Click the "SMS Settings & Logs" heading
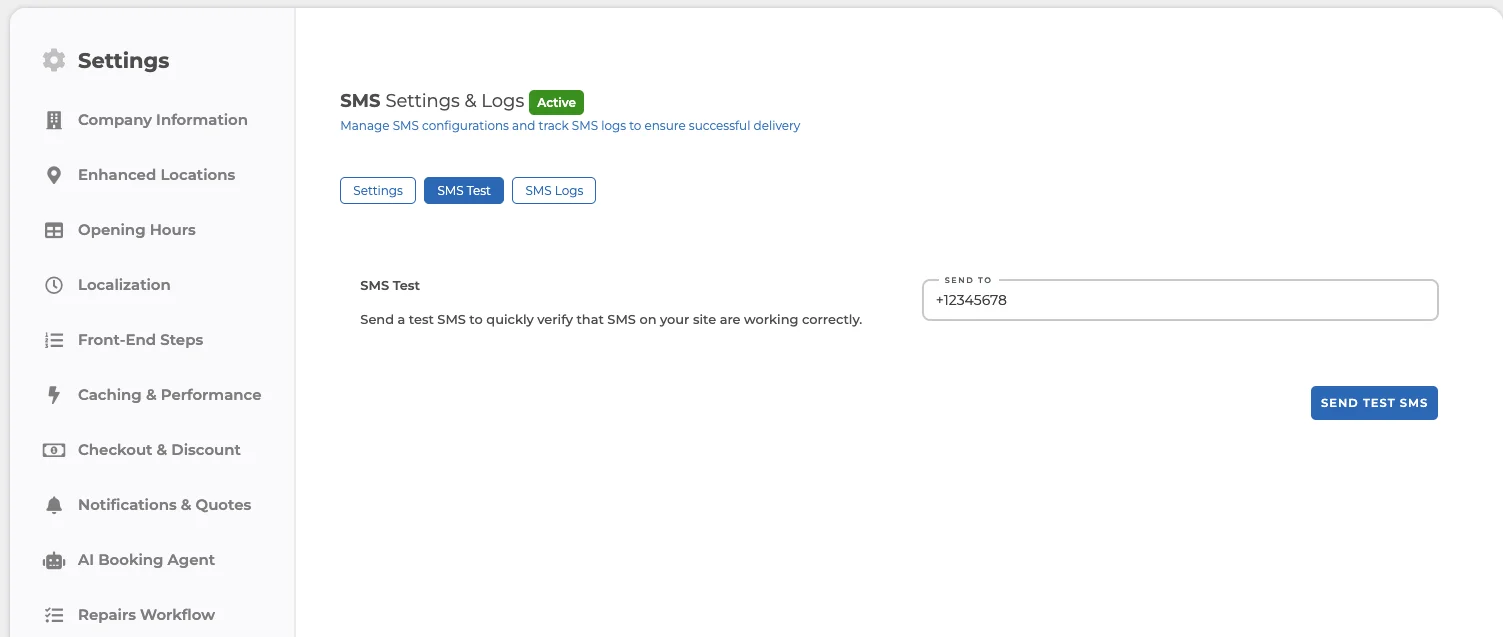Screen dimensions: 1503x637 [x=432, y=101]
